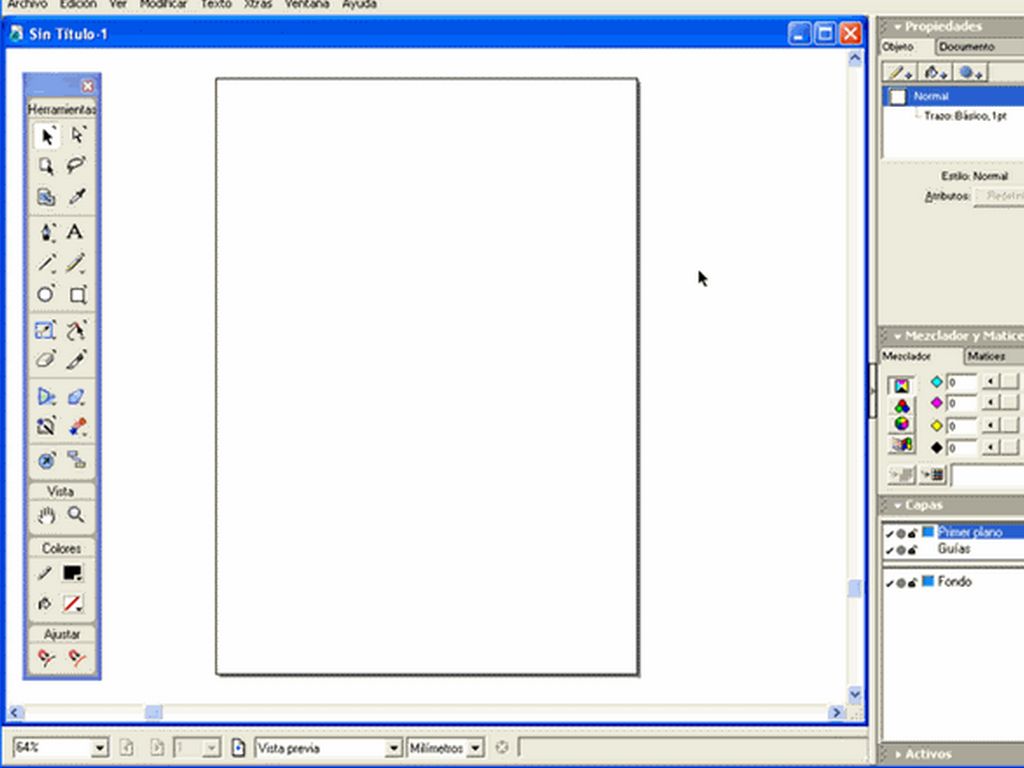Pick the Eyedropper tool
The image size is (1024, 768).
pos(76,197)
